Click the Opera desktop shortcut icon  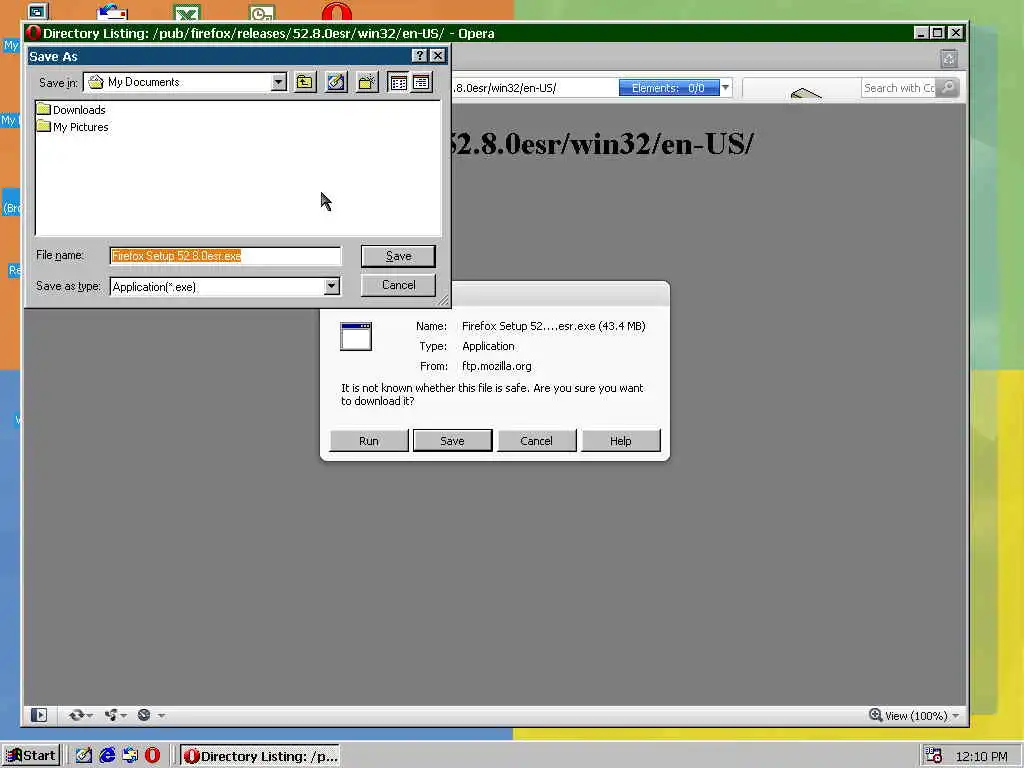click(336, 11)
